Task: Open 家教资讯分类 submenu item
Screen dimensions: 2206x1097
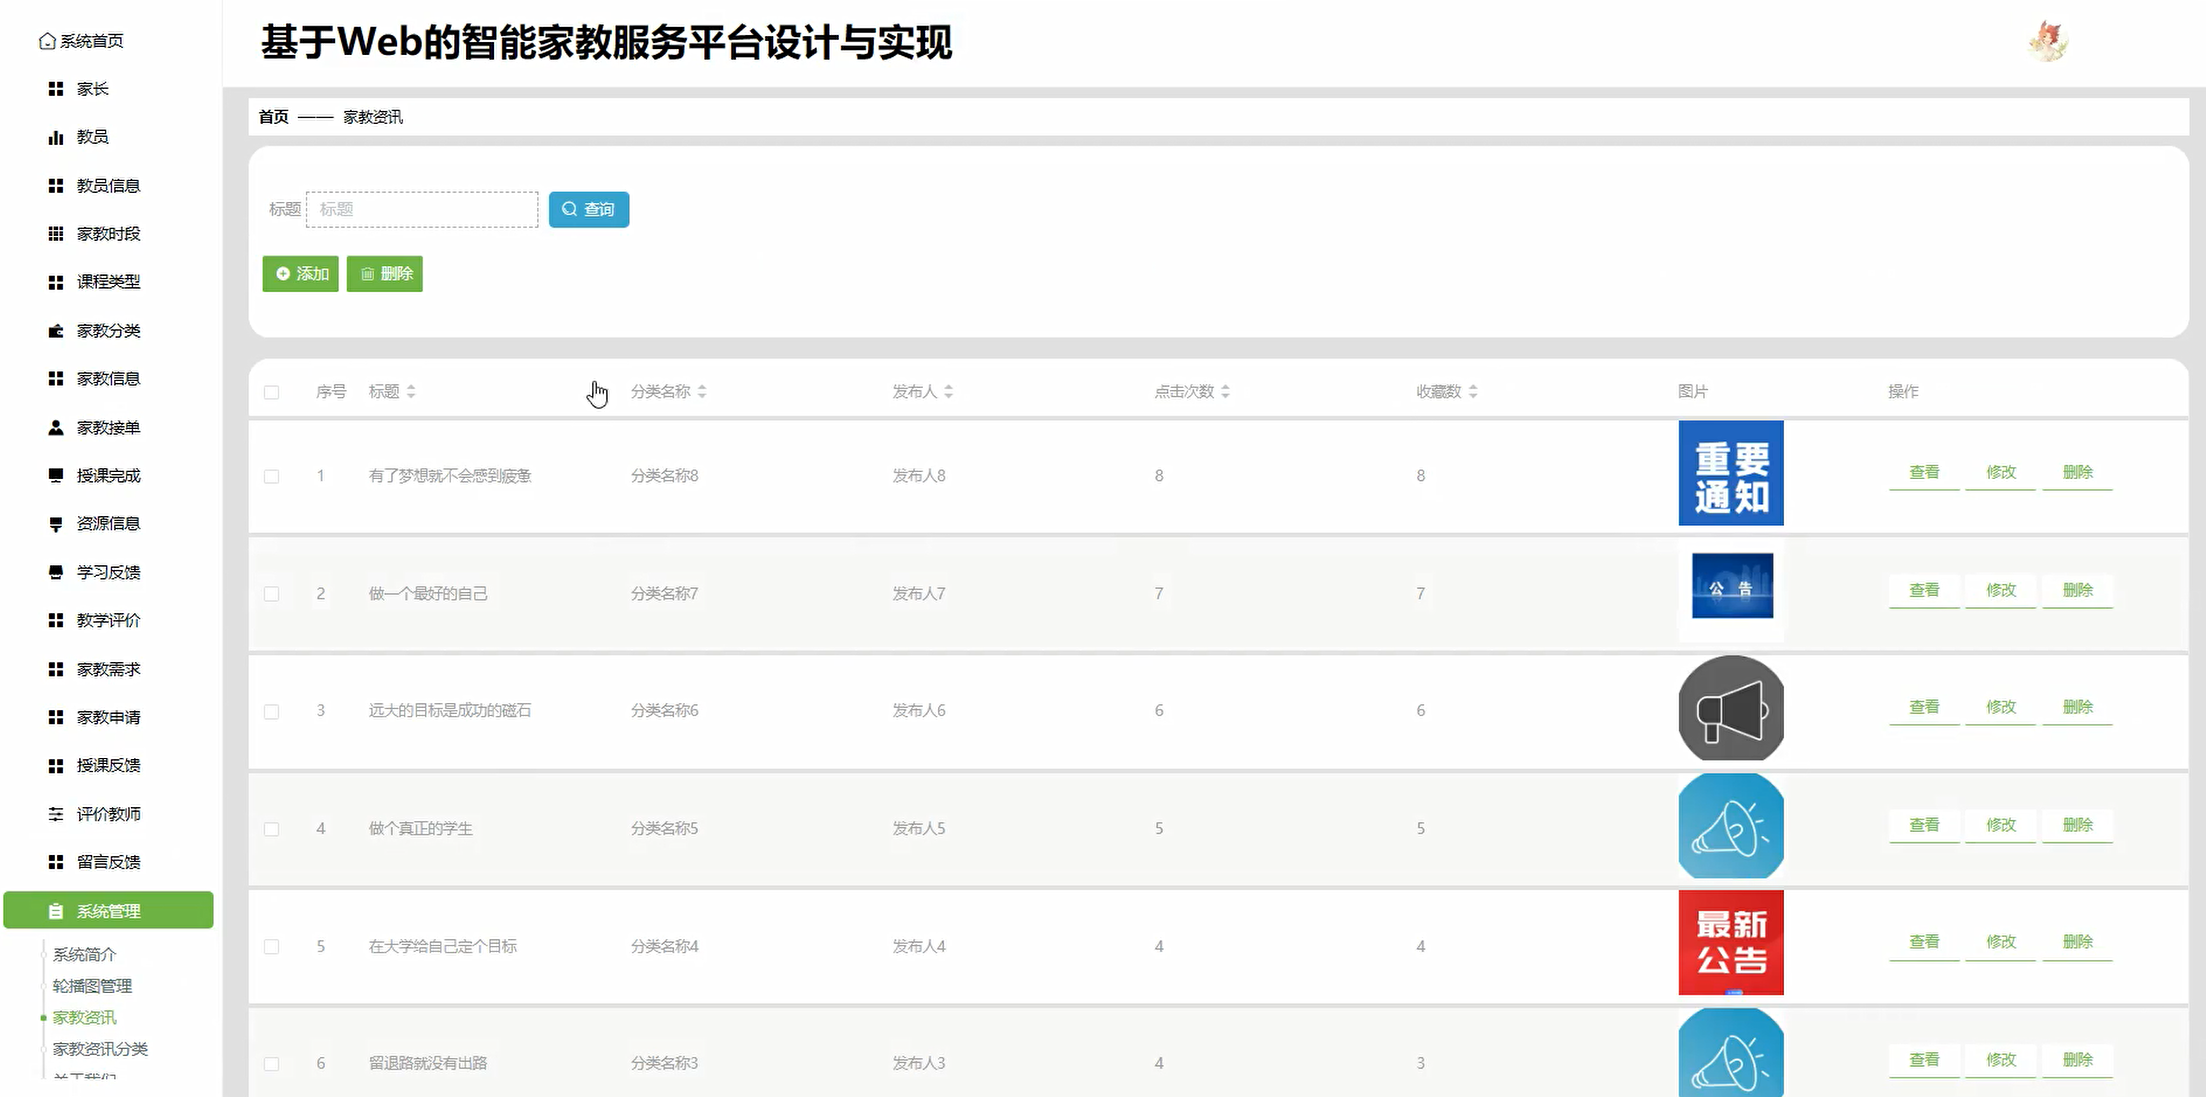Action: pyautogui.click(x=100, y=1049)
